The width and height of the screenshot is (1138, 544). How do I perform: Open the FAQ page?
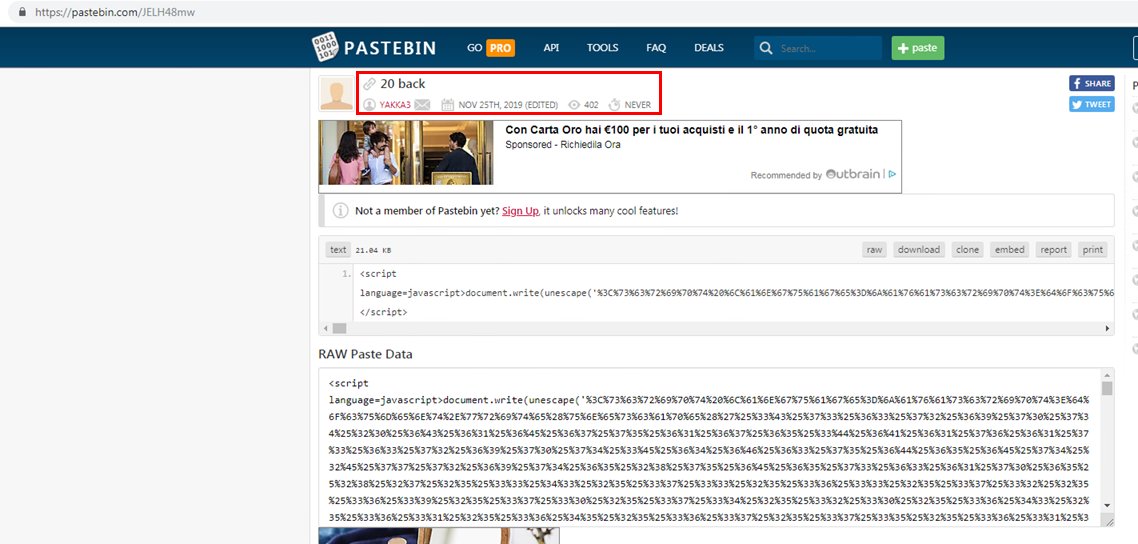pos(656,48)
